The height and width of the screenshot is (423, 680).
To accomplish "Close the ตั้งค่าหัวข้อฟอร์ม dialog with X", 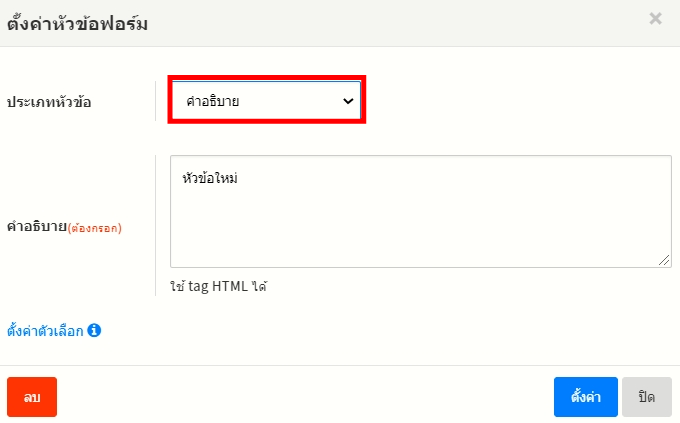I will pos(655,18).
